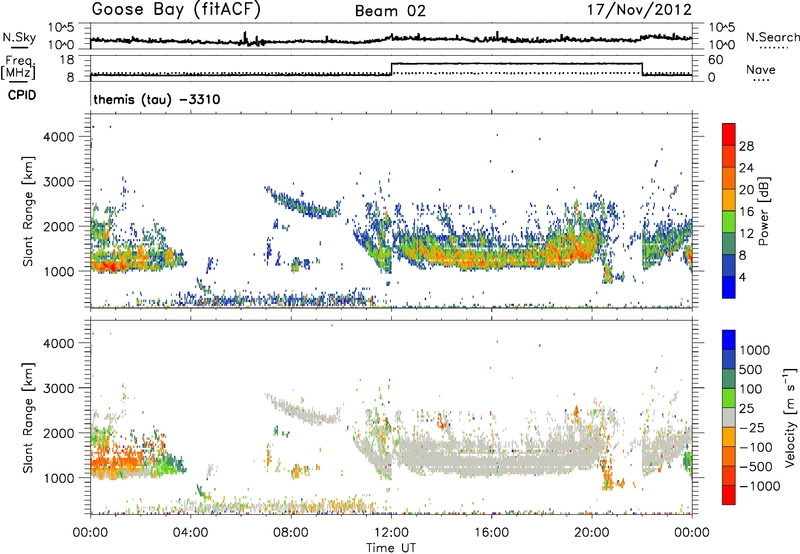Pick the red bottom segment of Velocity colorbar

click(x=729, y=495)
